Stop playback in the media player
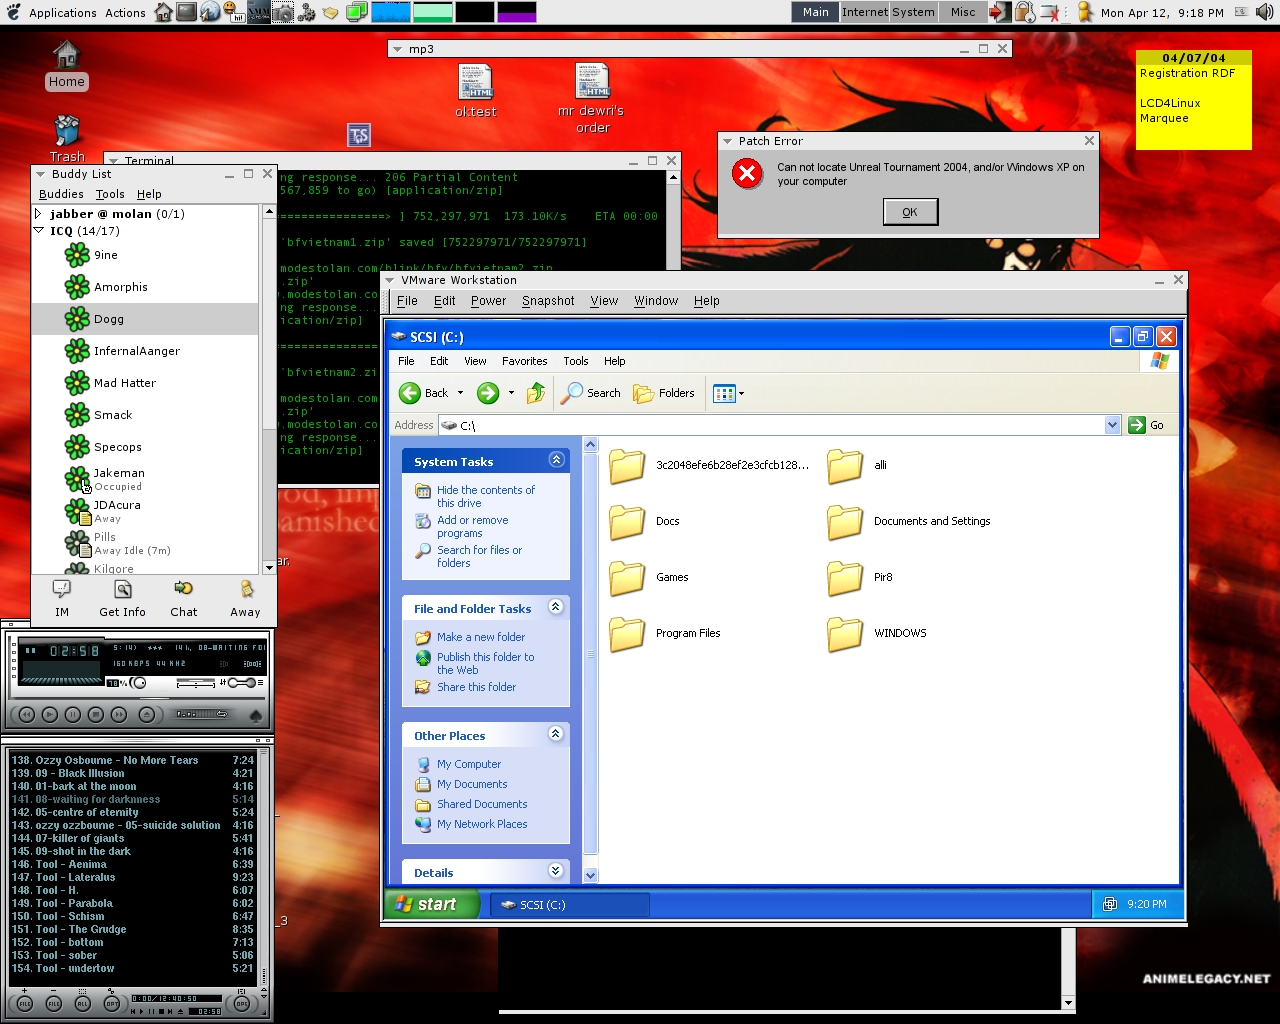The height and width of the screenshot is (1024, 1280). pos(96,714)
